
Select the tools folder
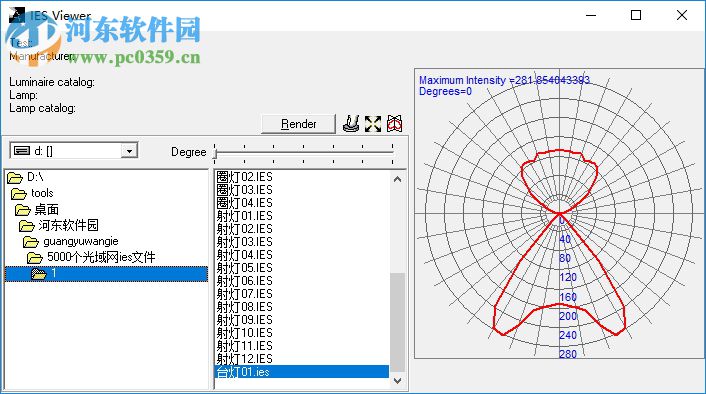click(x=32, y=193)
